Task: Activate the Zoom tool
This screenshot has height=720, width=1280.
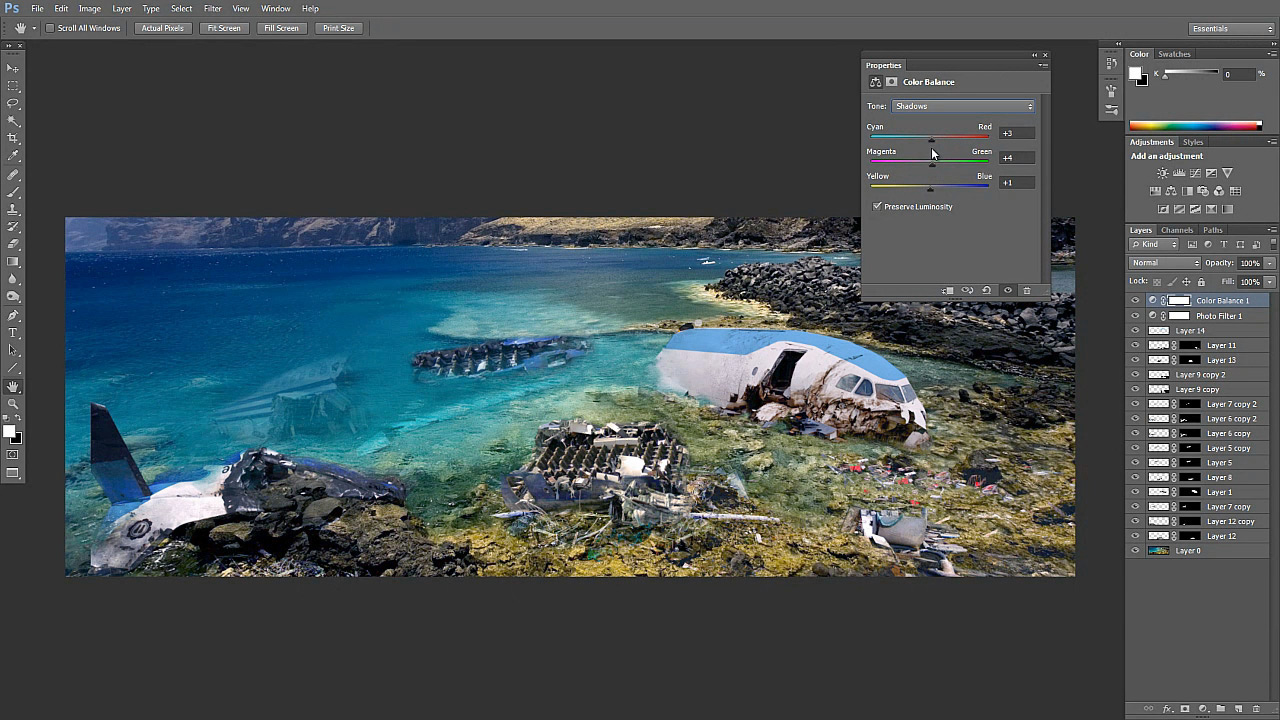Action: pyautogui.click(x=13, y=404)
